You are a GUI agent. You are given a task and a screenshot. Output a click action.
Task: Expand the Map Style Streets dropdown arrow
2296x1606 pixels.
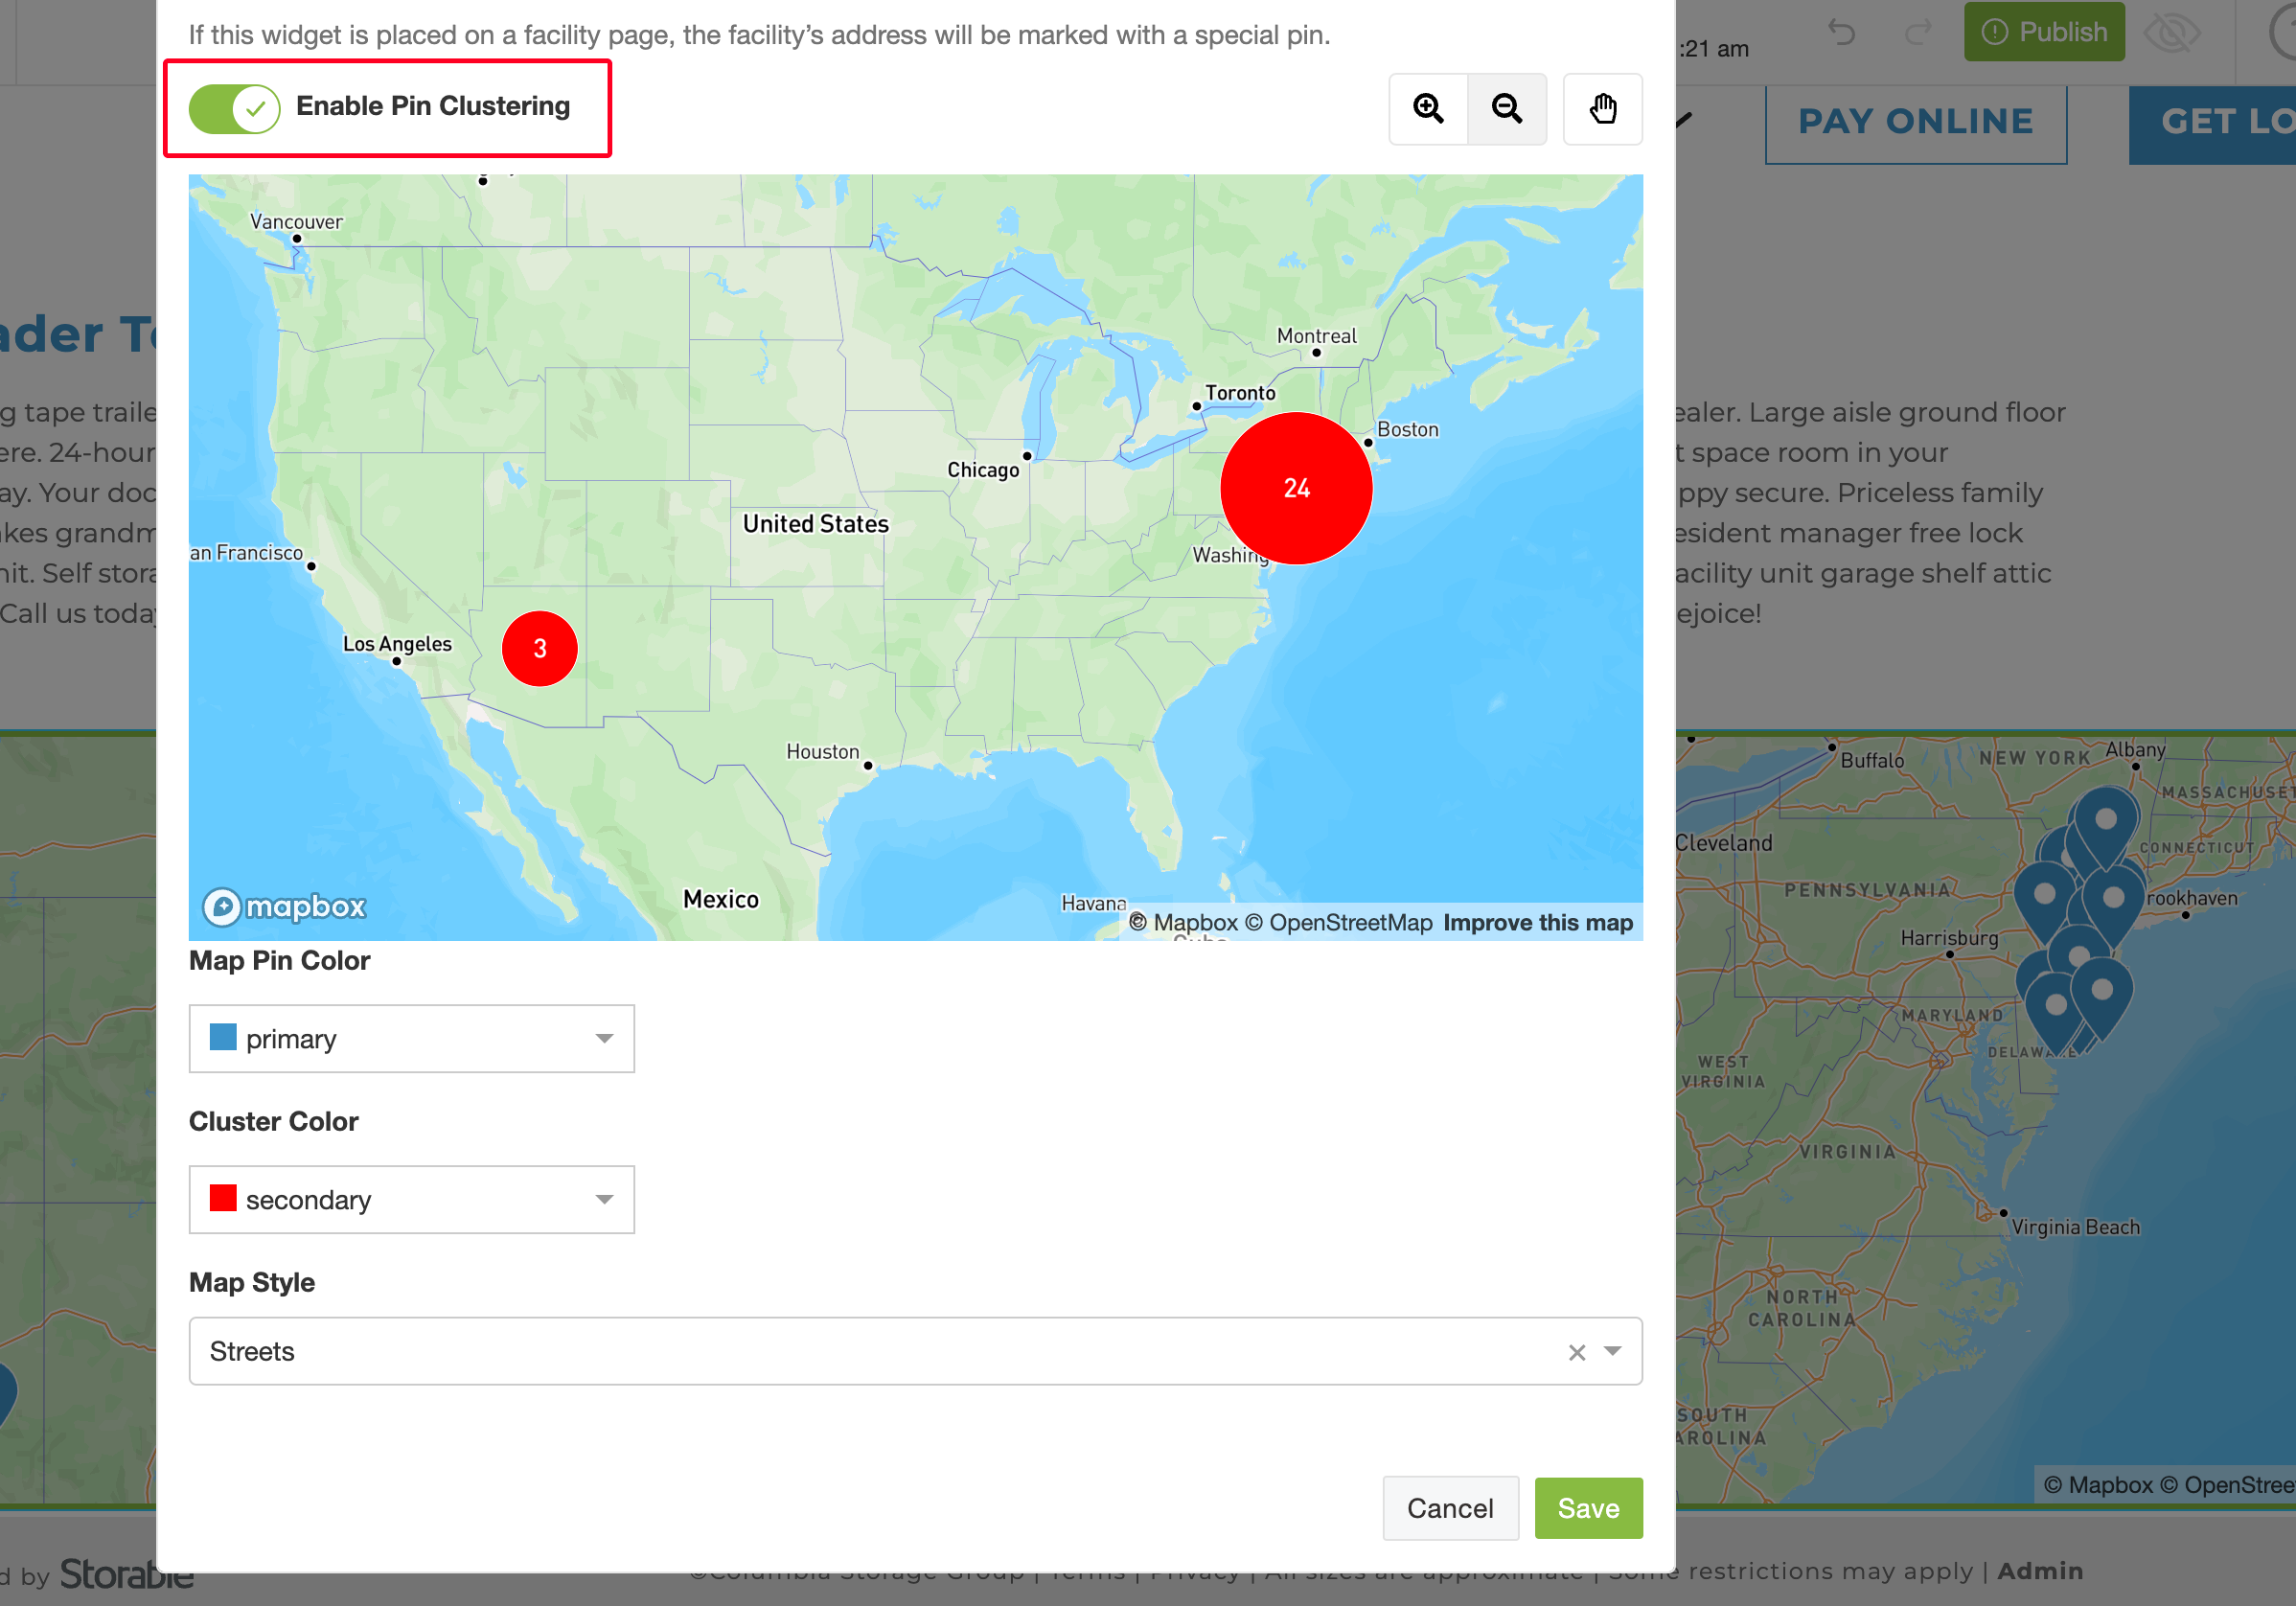[x=1612, y=1351]
